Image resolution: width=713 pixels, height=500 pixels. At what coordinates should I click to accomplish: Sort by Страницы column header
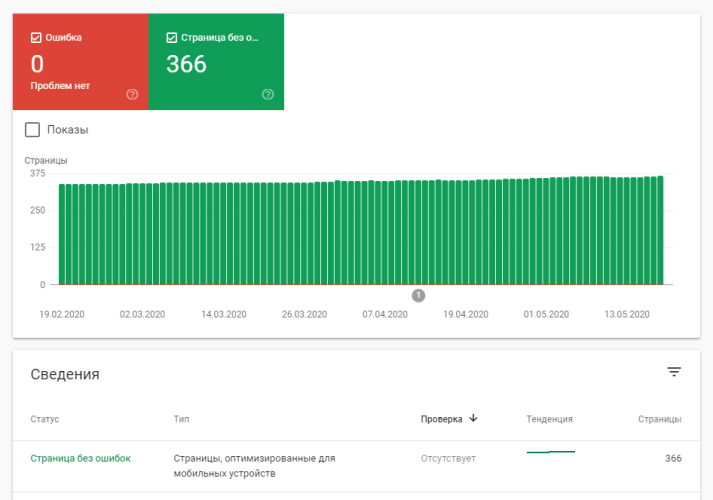659,419
